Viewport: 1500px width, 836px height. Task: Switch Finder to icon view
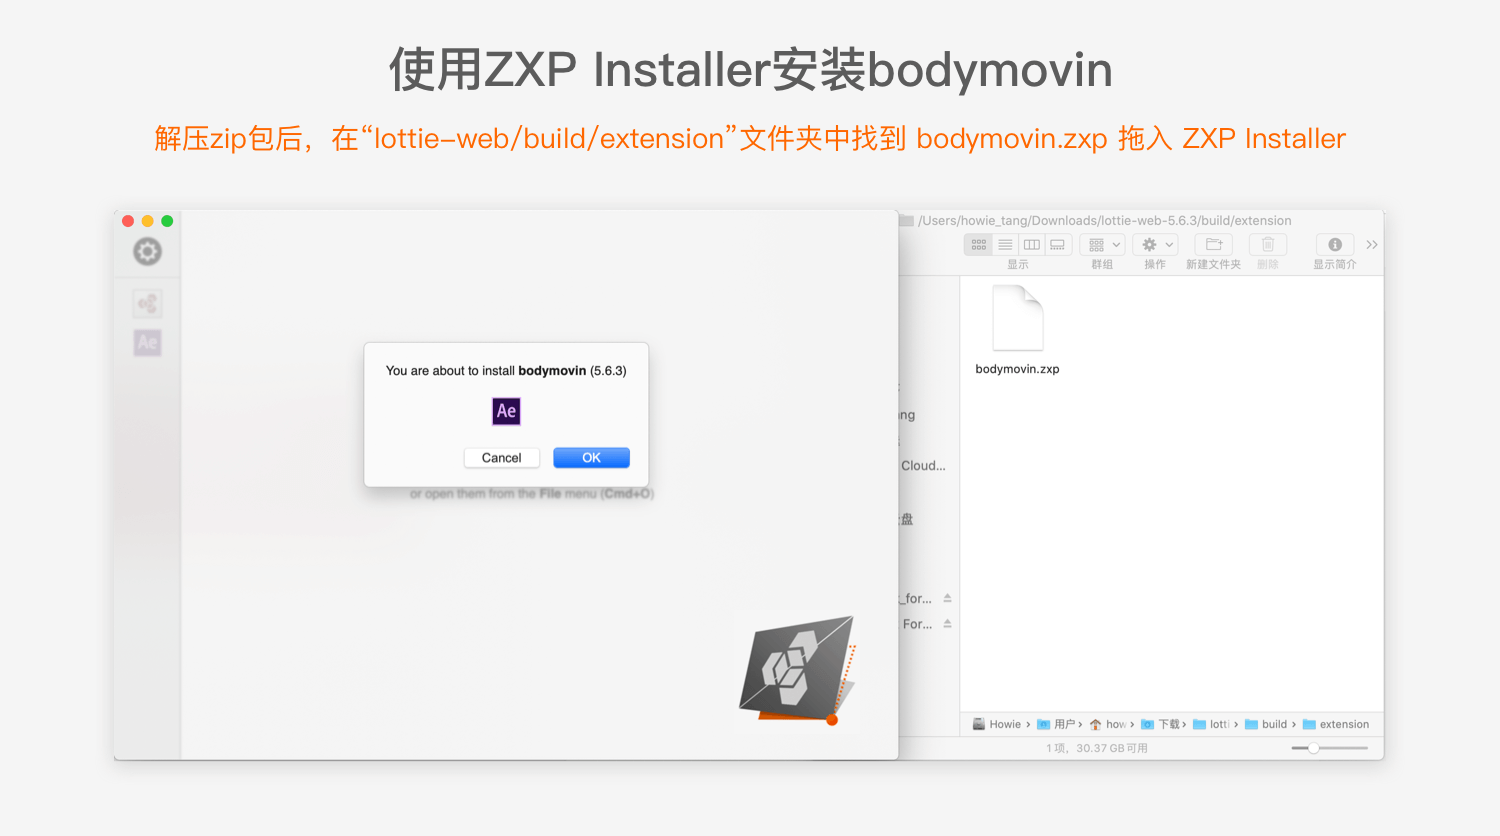[x=979, y=244]
